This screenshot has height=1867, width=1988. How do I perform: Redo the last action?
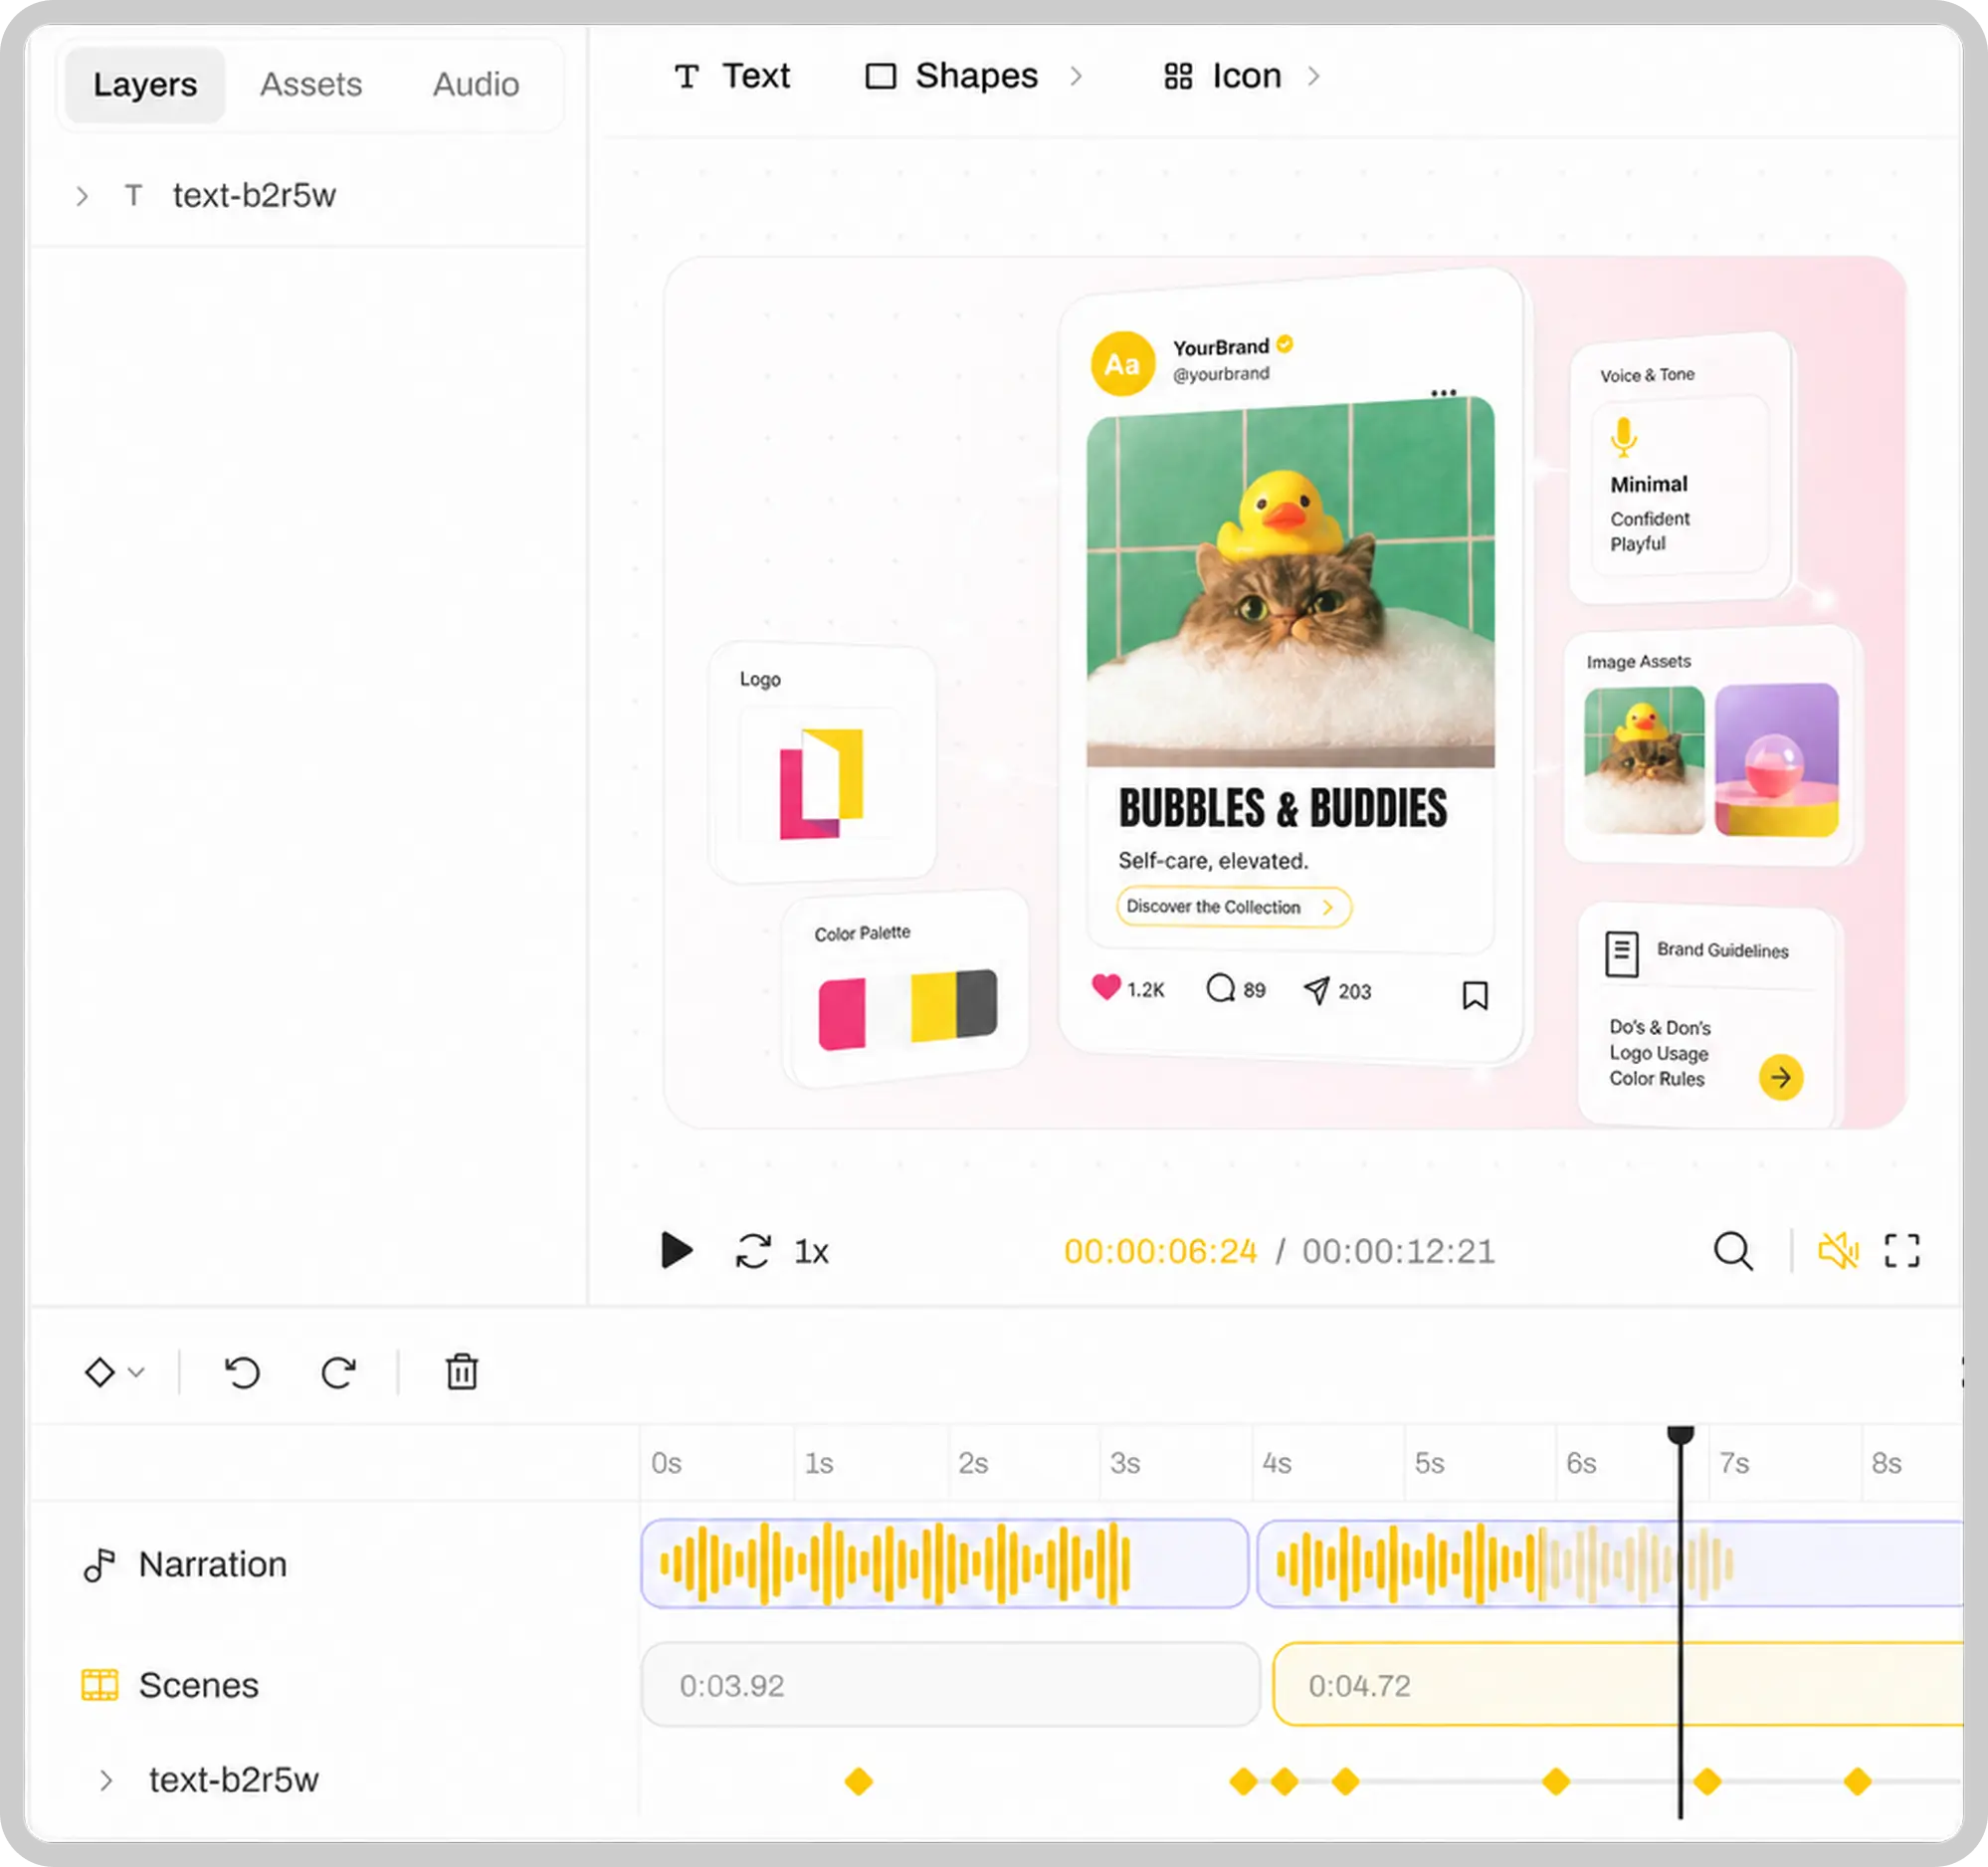[x=338, y=1372]
